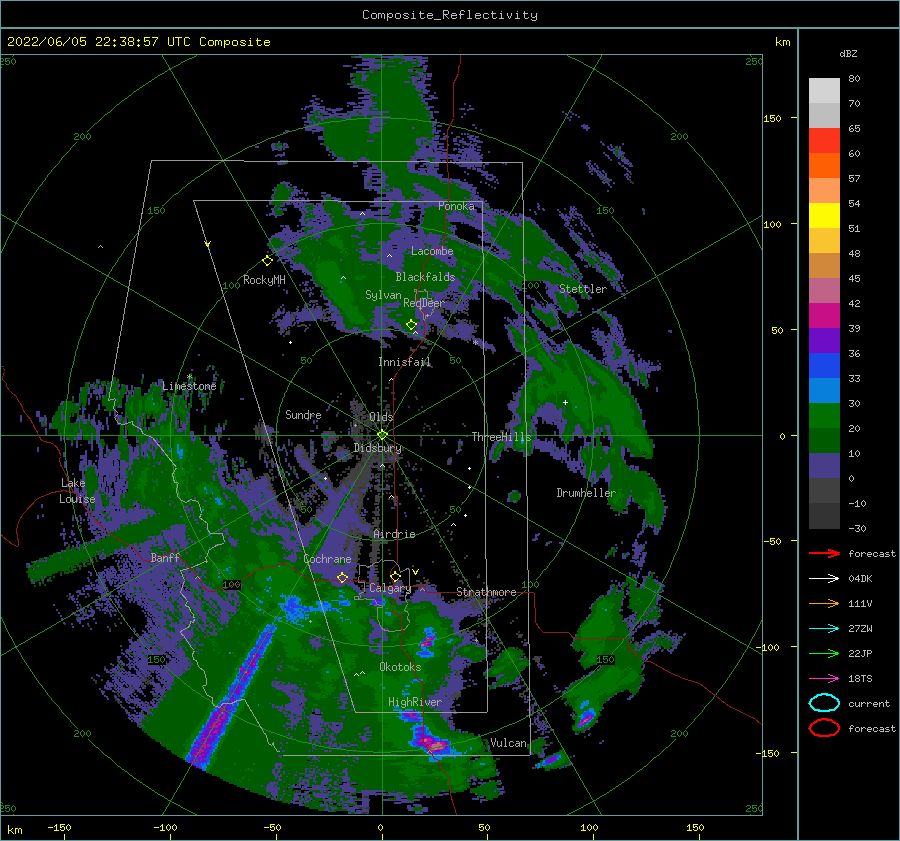This screenshot has height=841, width=900.
Task: Click the Banff town label
Action: [165, 557]
